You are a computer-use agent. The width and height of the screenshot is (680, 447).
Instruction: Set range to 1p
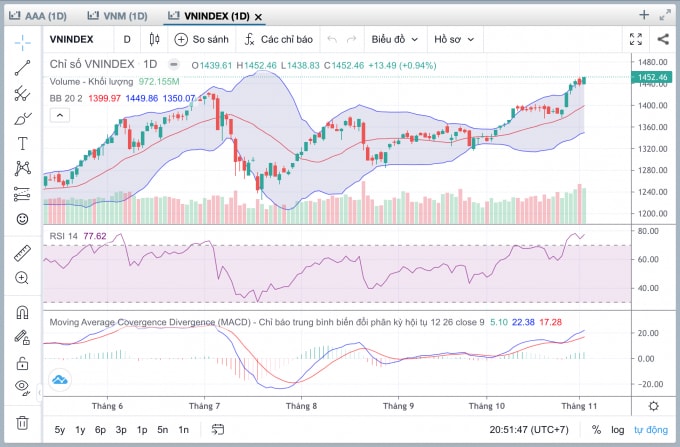coord(142,430)
